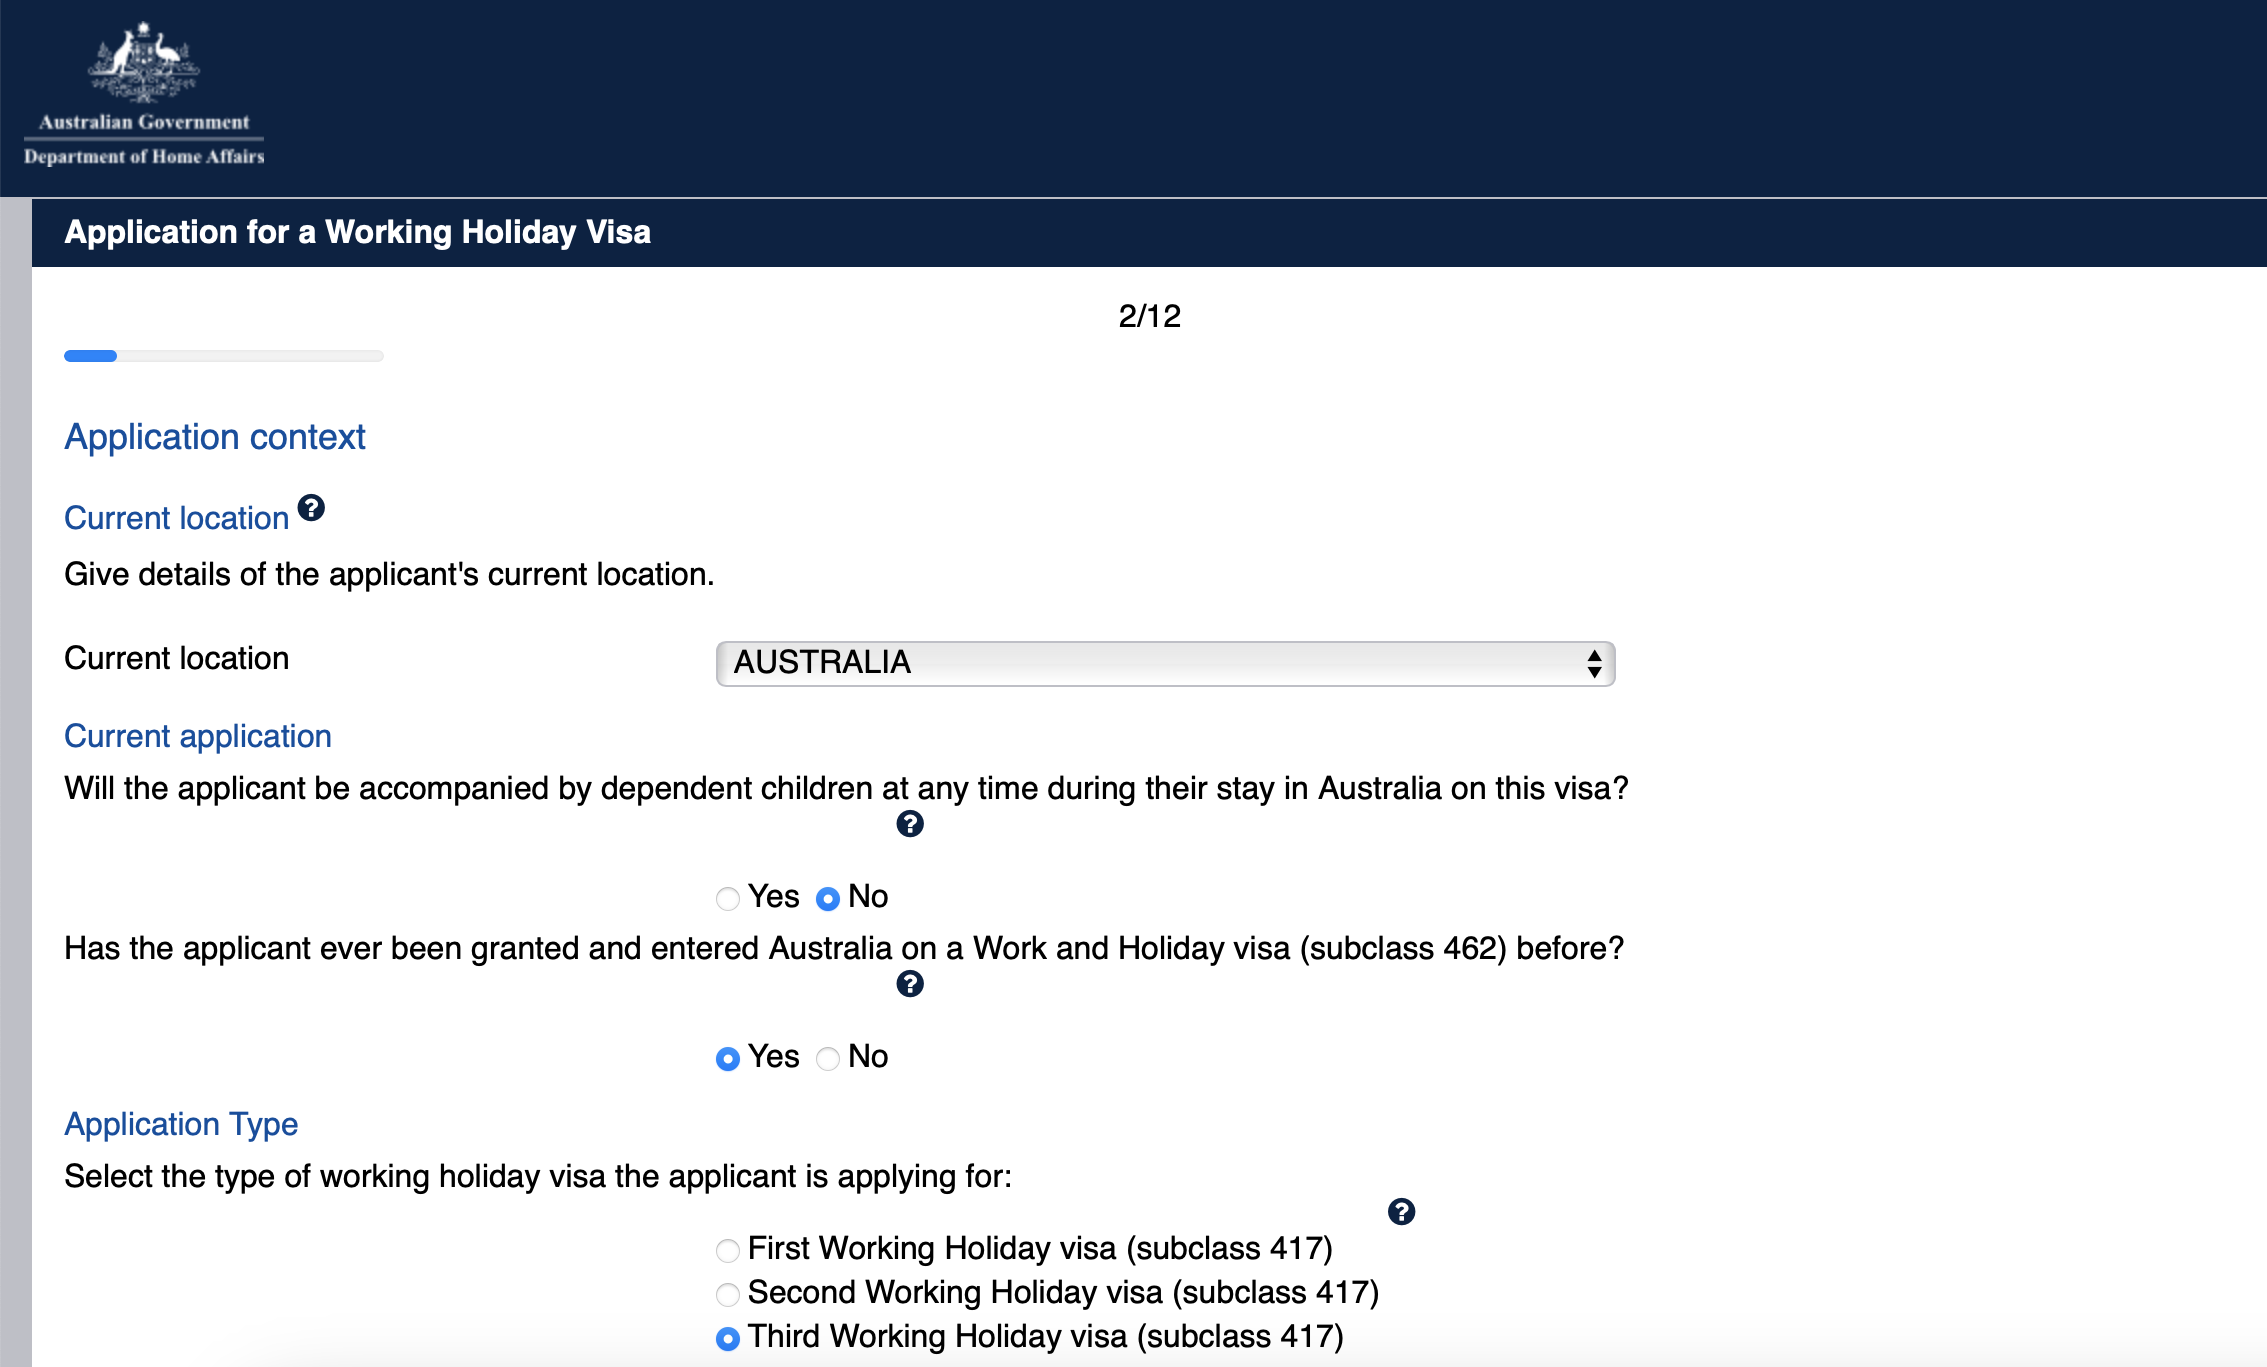Open help icon for dependent children question
Screen dimensions: 2267x1367
909,824
